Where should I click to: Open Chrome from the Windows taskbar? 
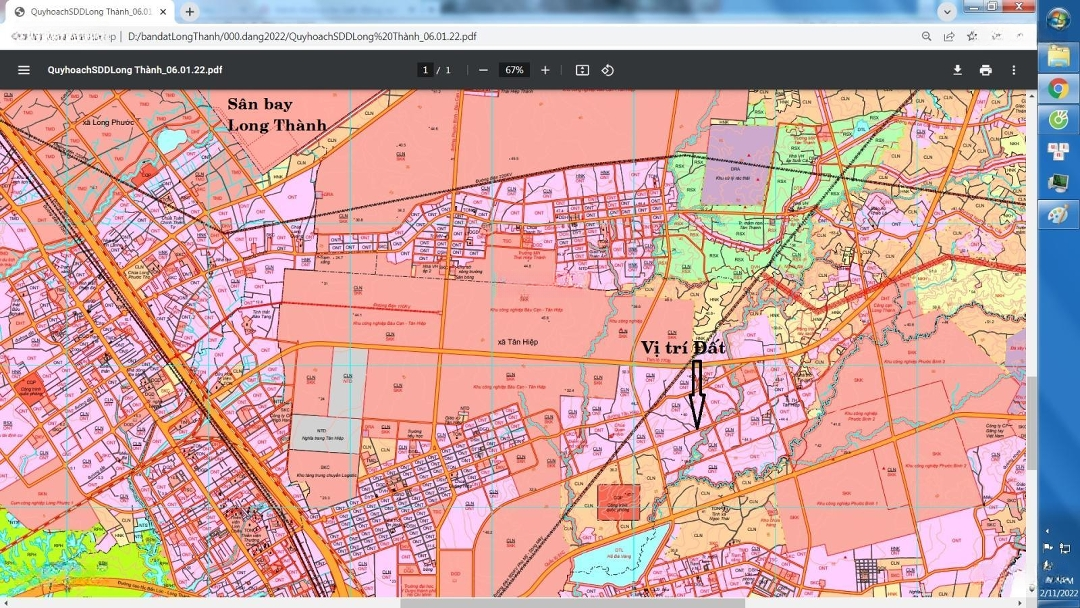click(x=1058, y=88)
